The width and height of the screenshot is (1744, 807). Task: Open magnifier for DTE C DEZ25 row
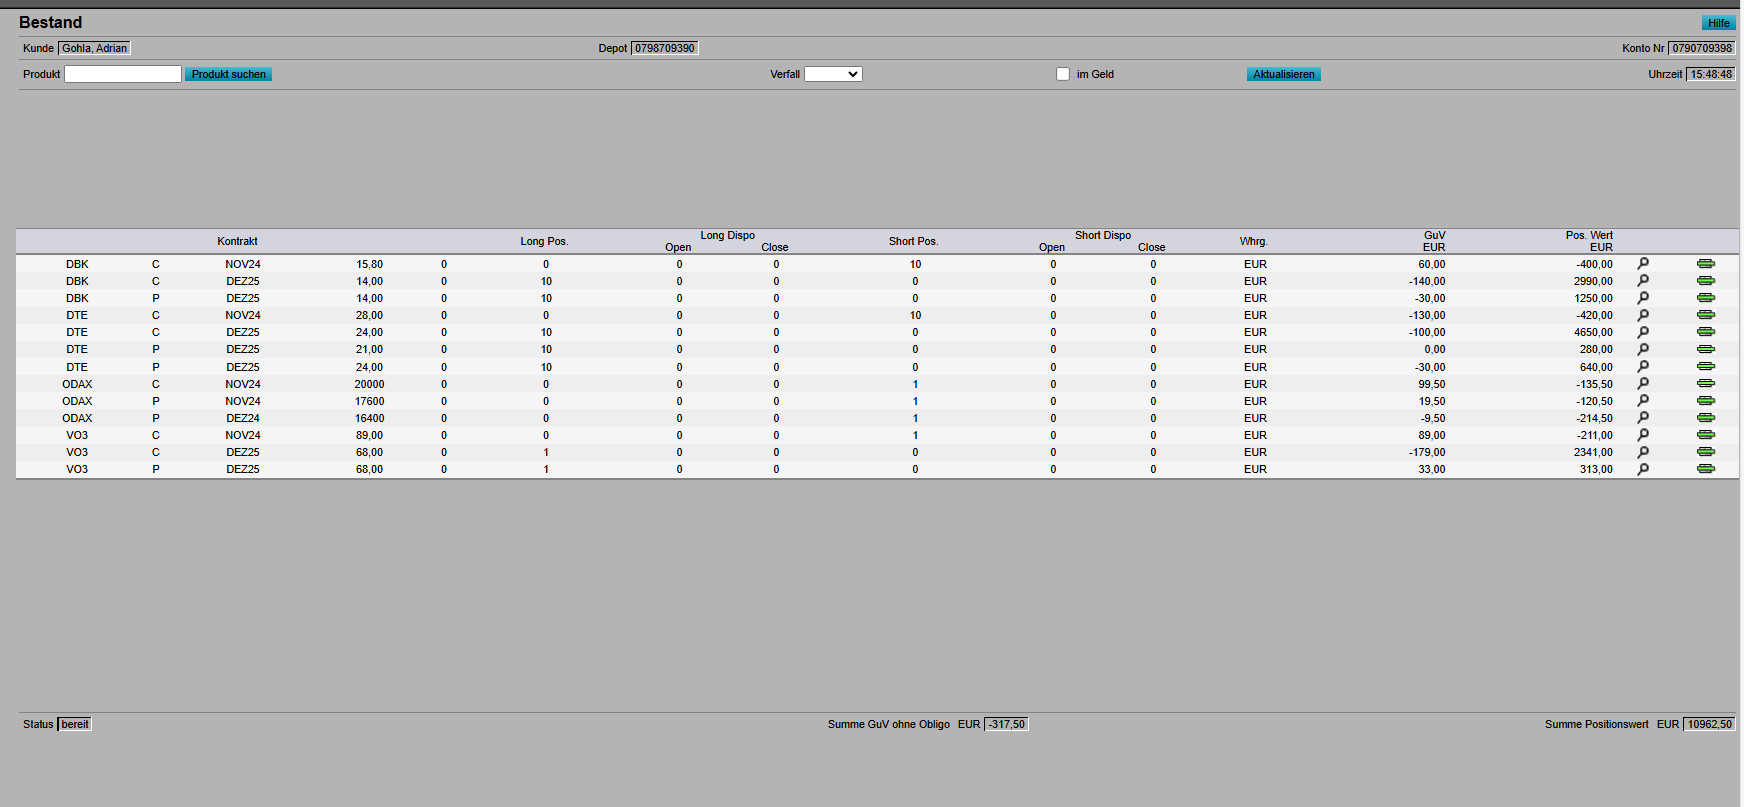[x=1642, y=332]
